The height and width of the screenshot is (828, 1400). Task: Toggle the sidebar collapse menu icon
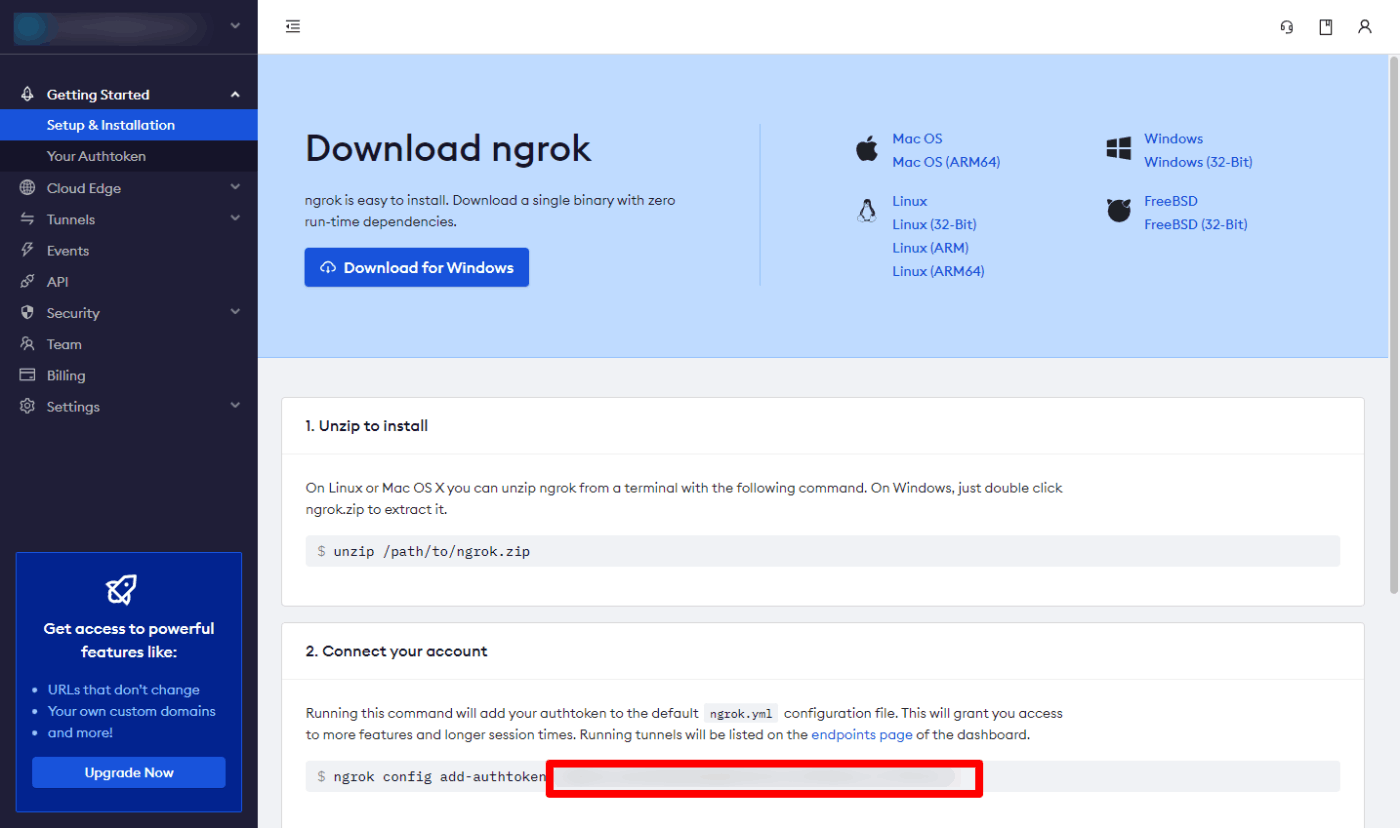tap(293, 27)
